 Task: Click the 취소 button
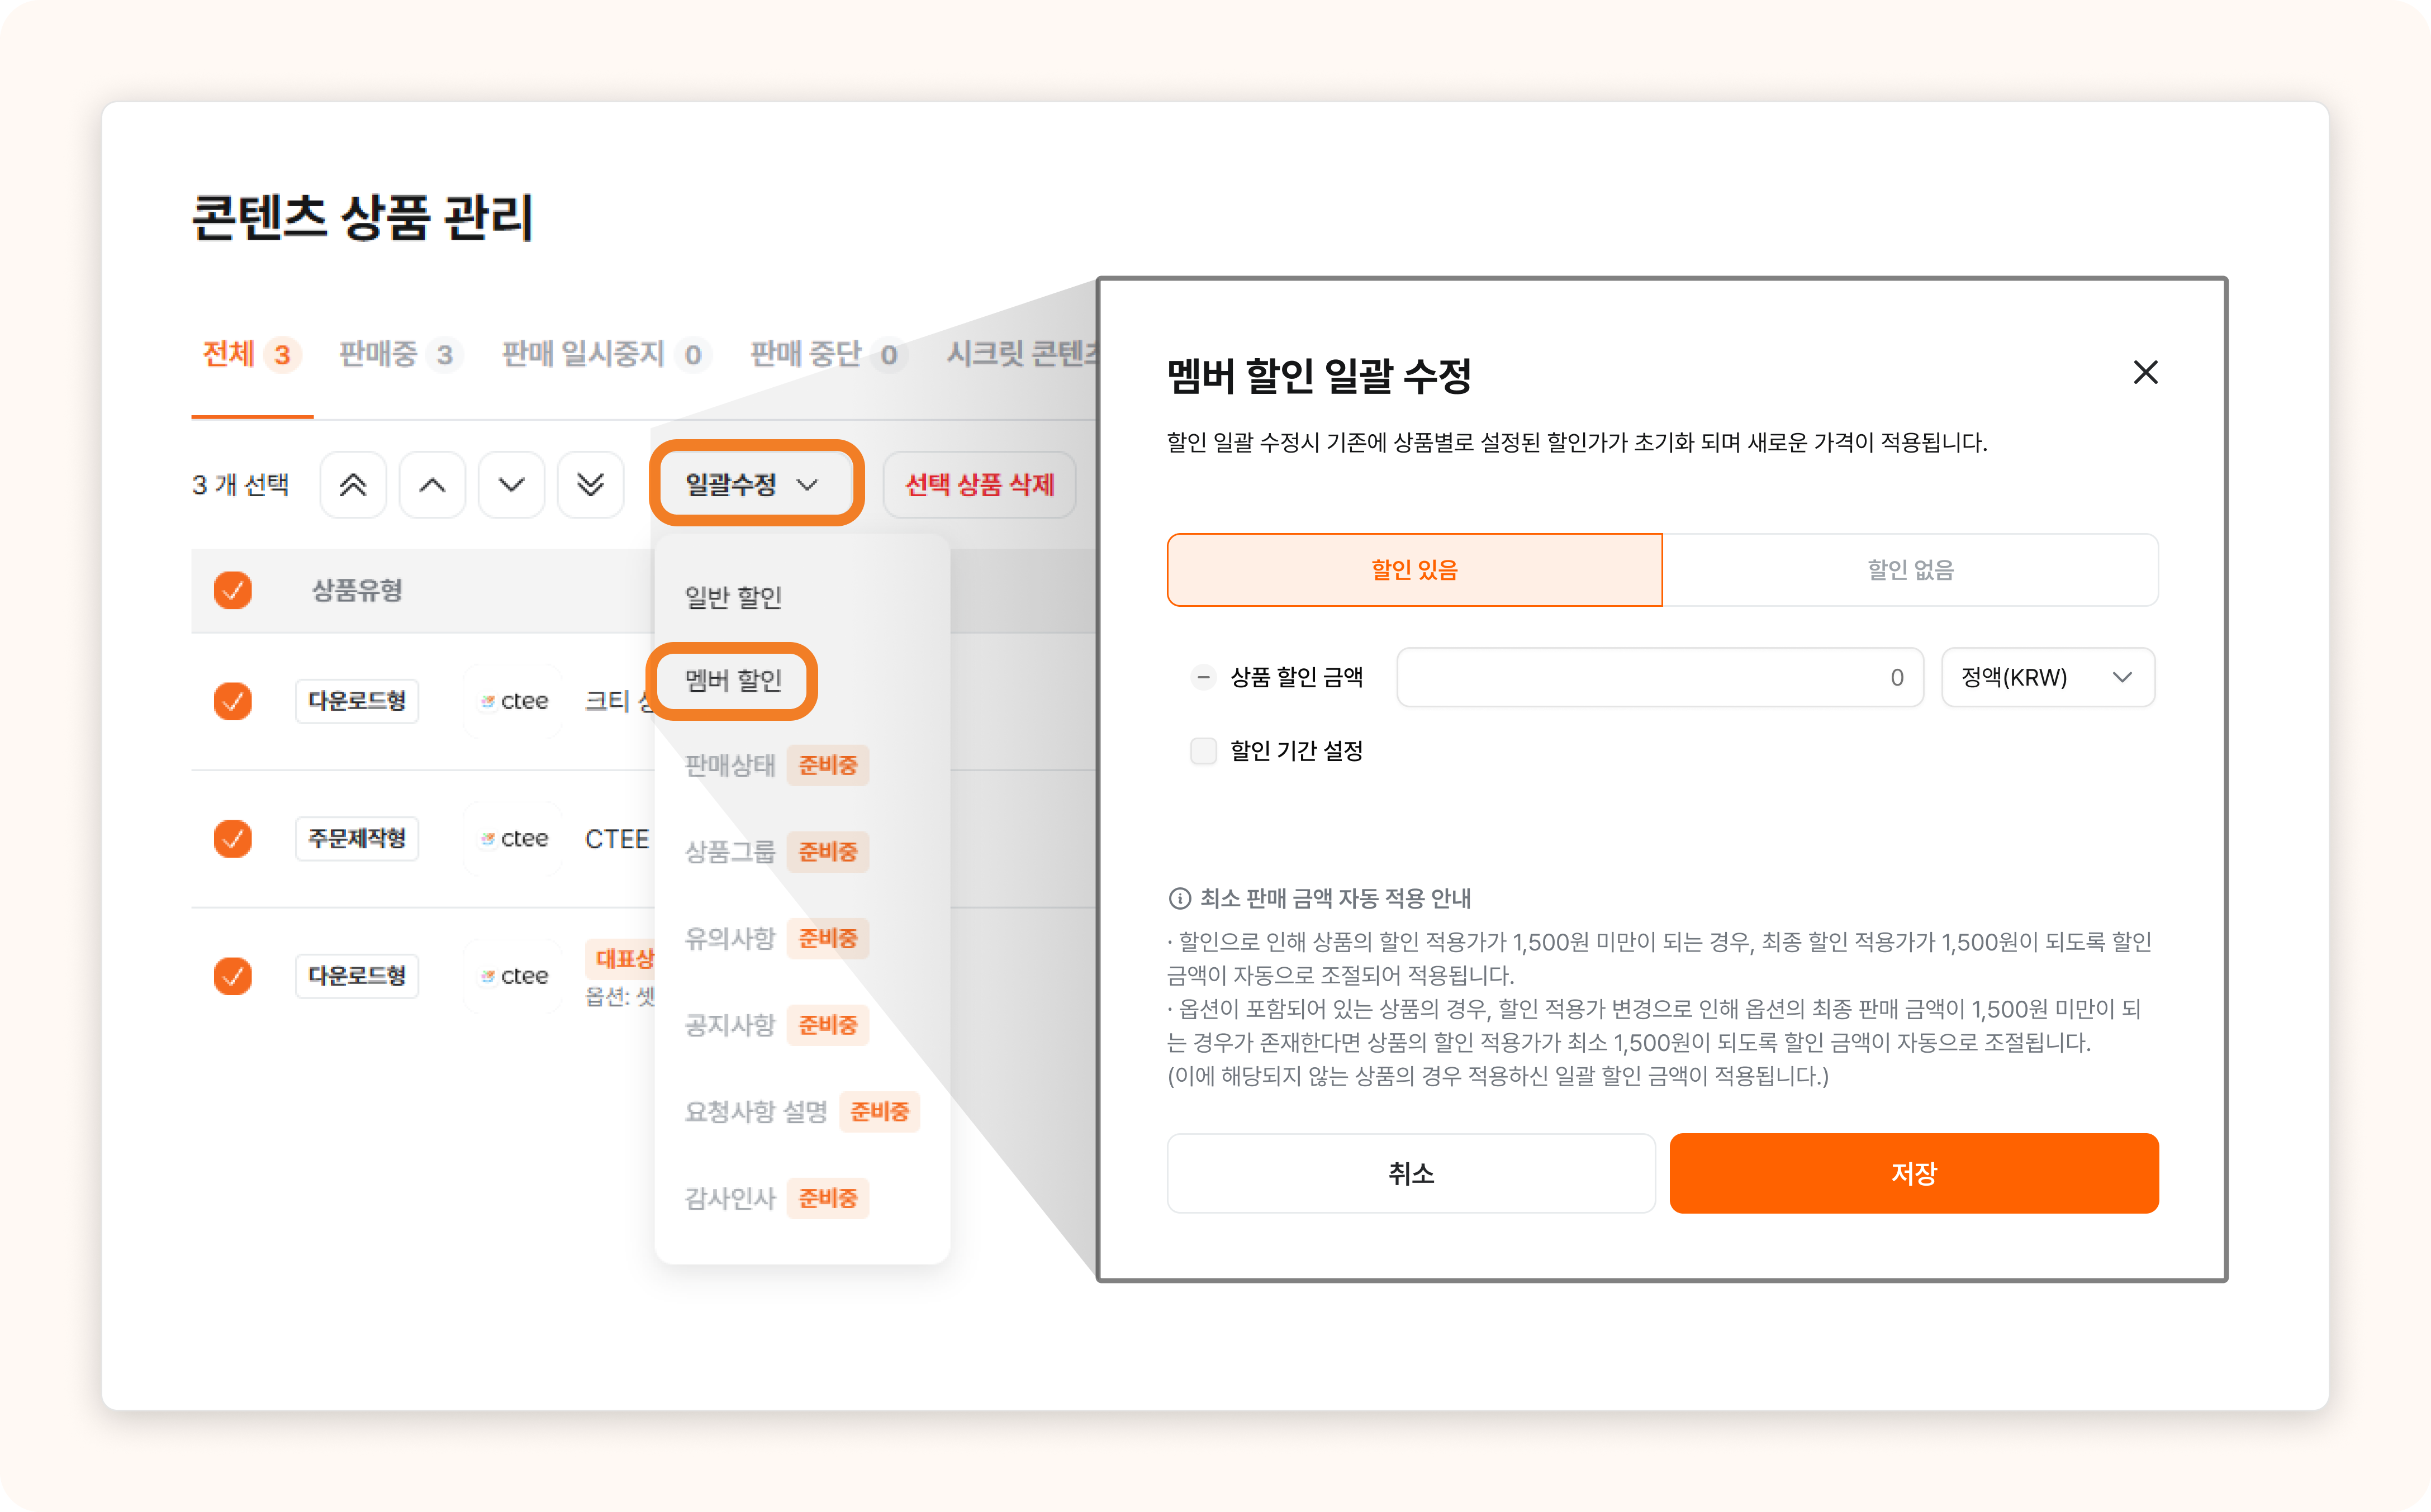tap(1410, 1173)
